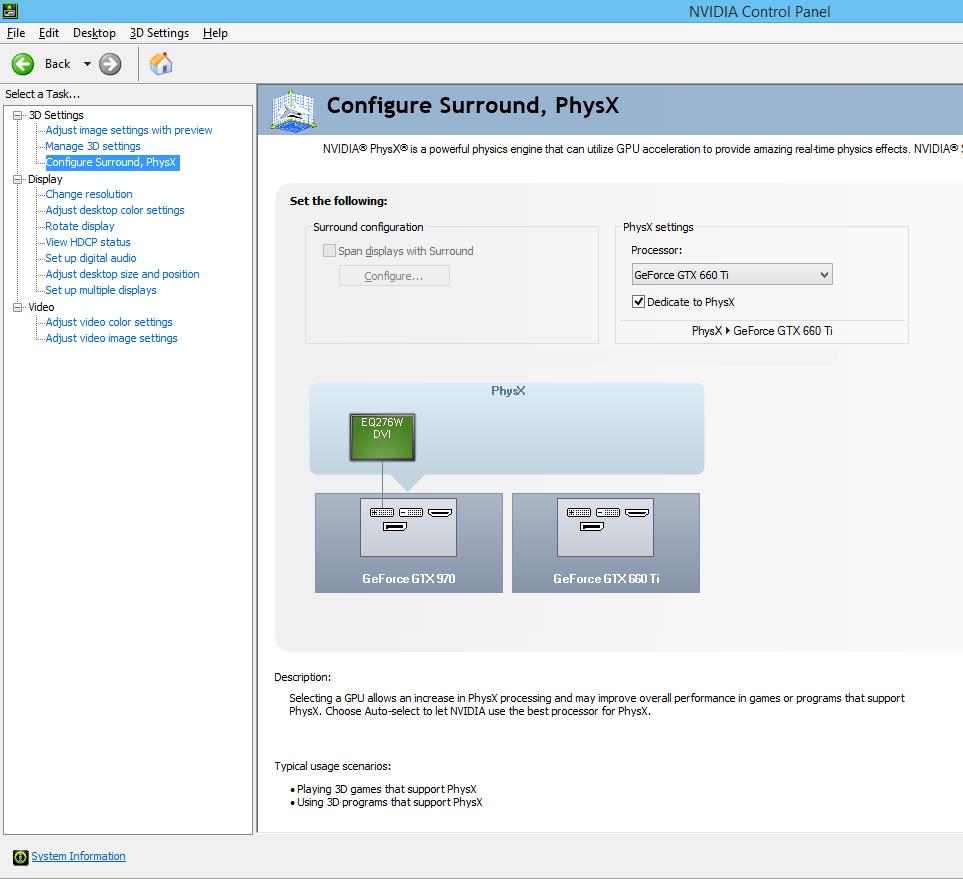Select the GeForce GTX 970 card graphic
Screen dimensions: 963x879
point(408,542)
